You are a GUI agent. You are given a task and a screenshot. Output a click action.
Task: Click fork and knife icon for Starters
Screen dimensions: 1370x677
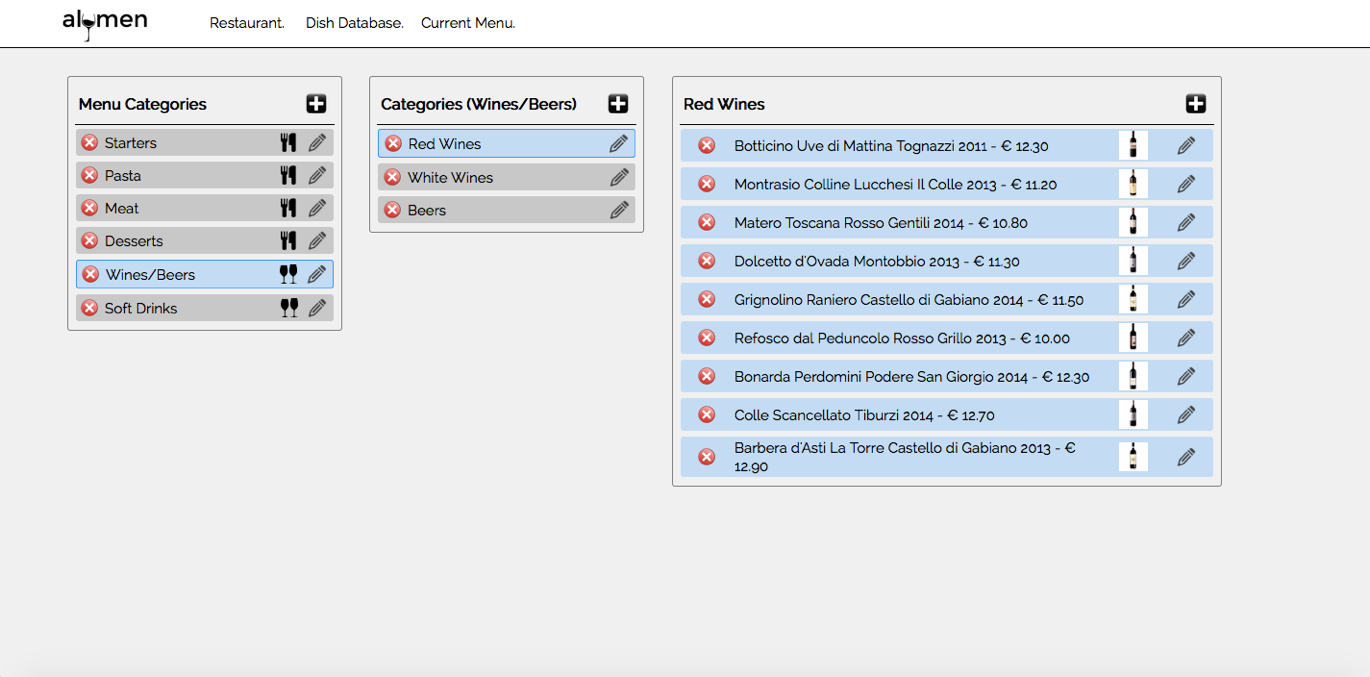pyautogui.click(x=288, y=143)
